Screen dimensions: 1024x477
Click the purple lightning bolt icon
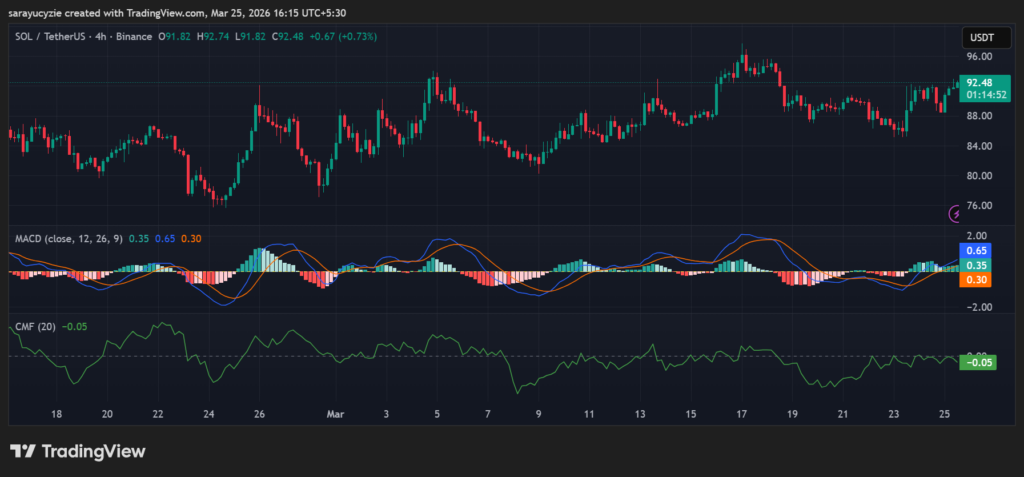957,213
